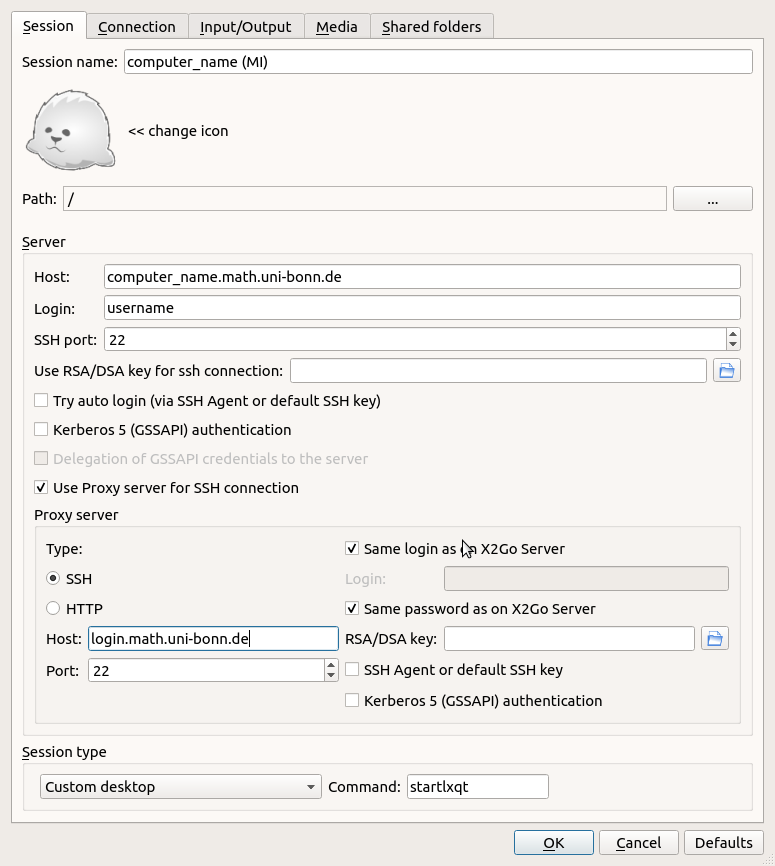Select HTTP proxy type radio button

click(53, 608)
